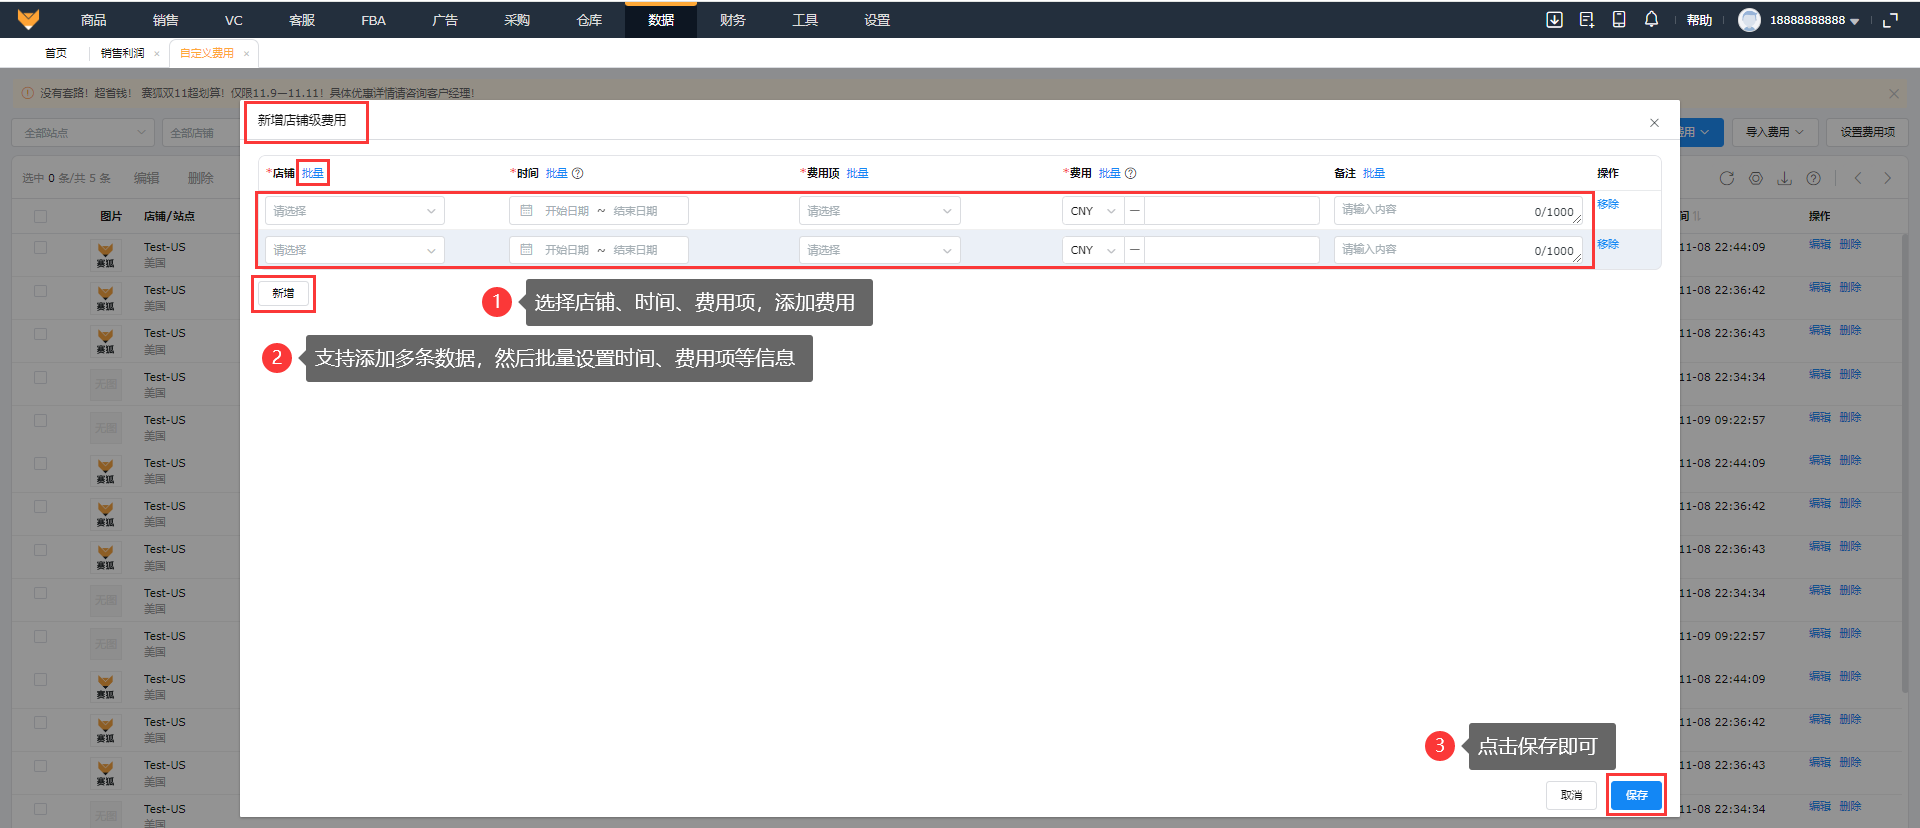Click the 批量 link beside 备注
The width and height of the screenshot is (1920, 828).
[x=1374, y=173]
